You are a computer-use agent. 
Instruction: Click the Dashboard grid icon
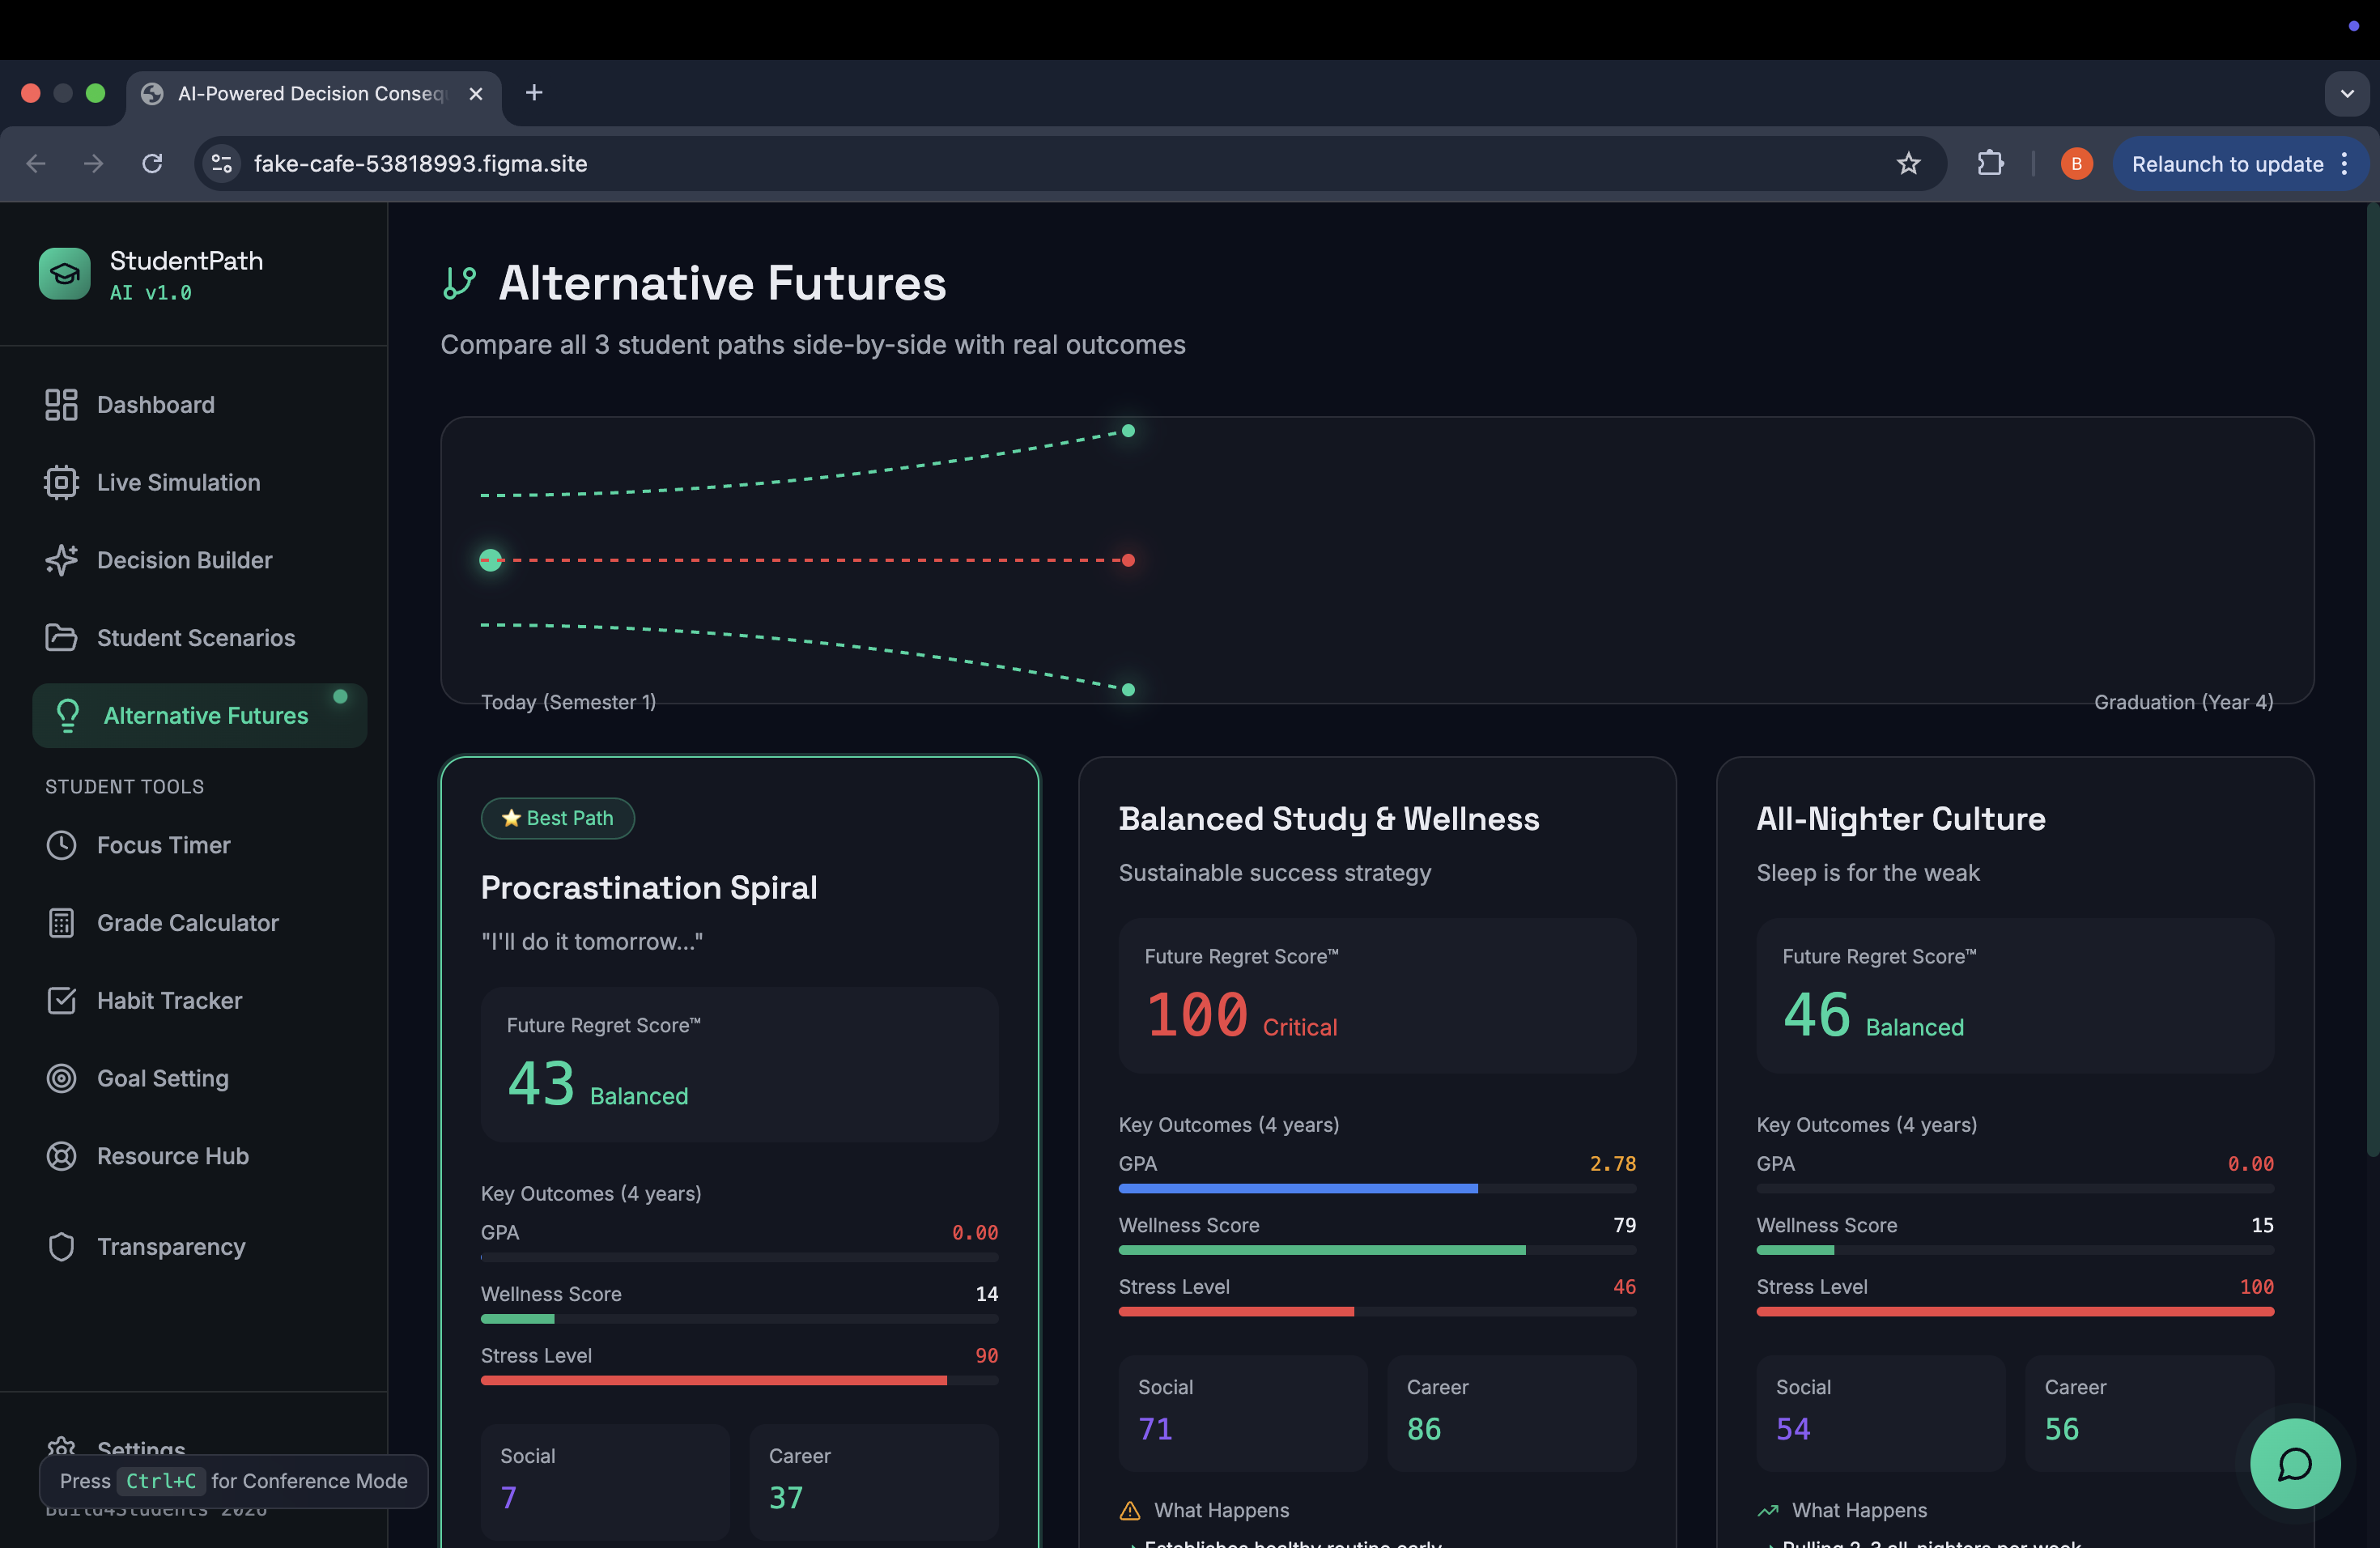pos(61,405)
